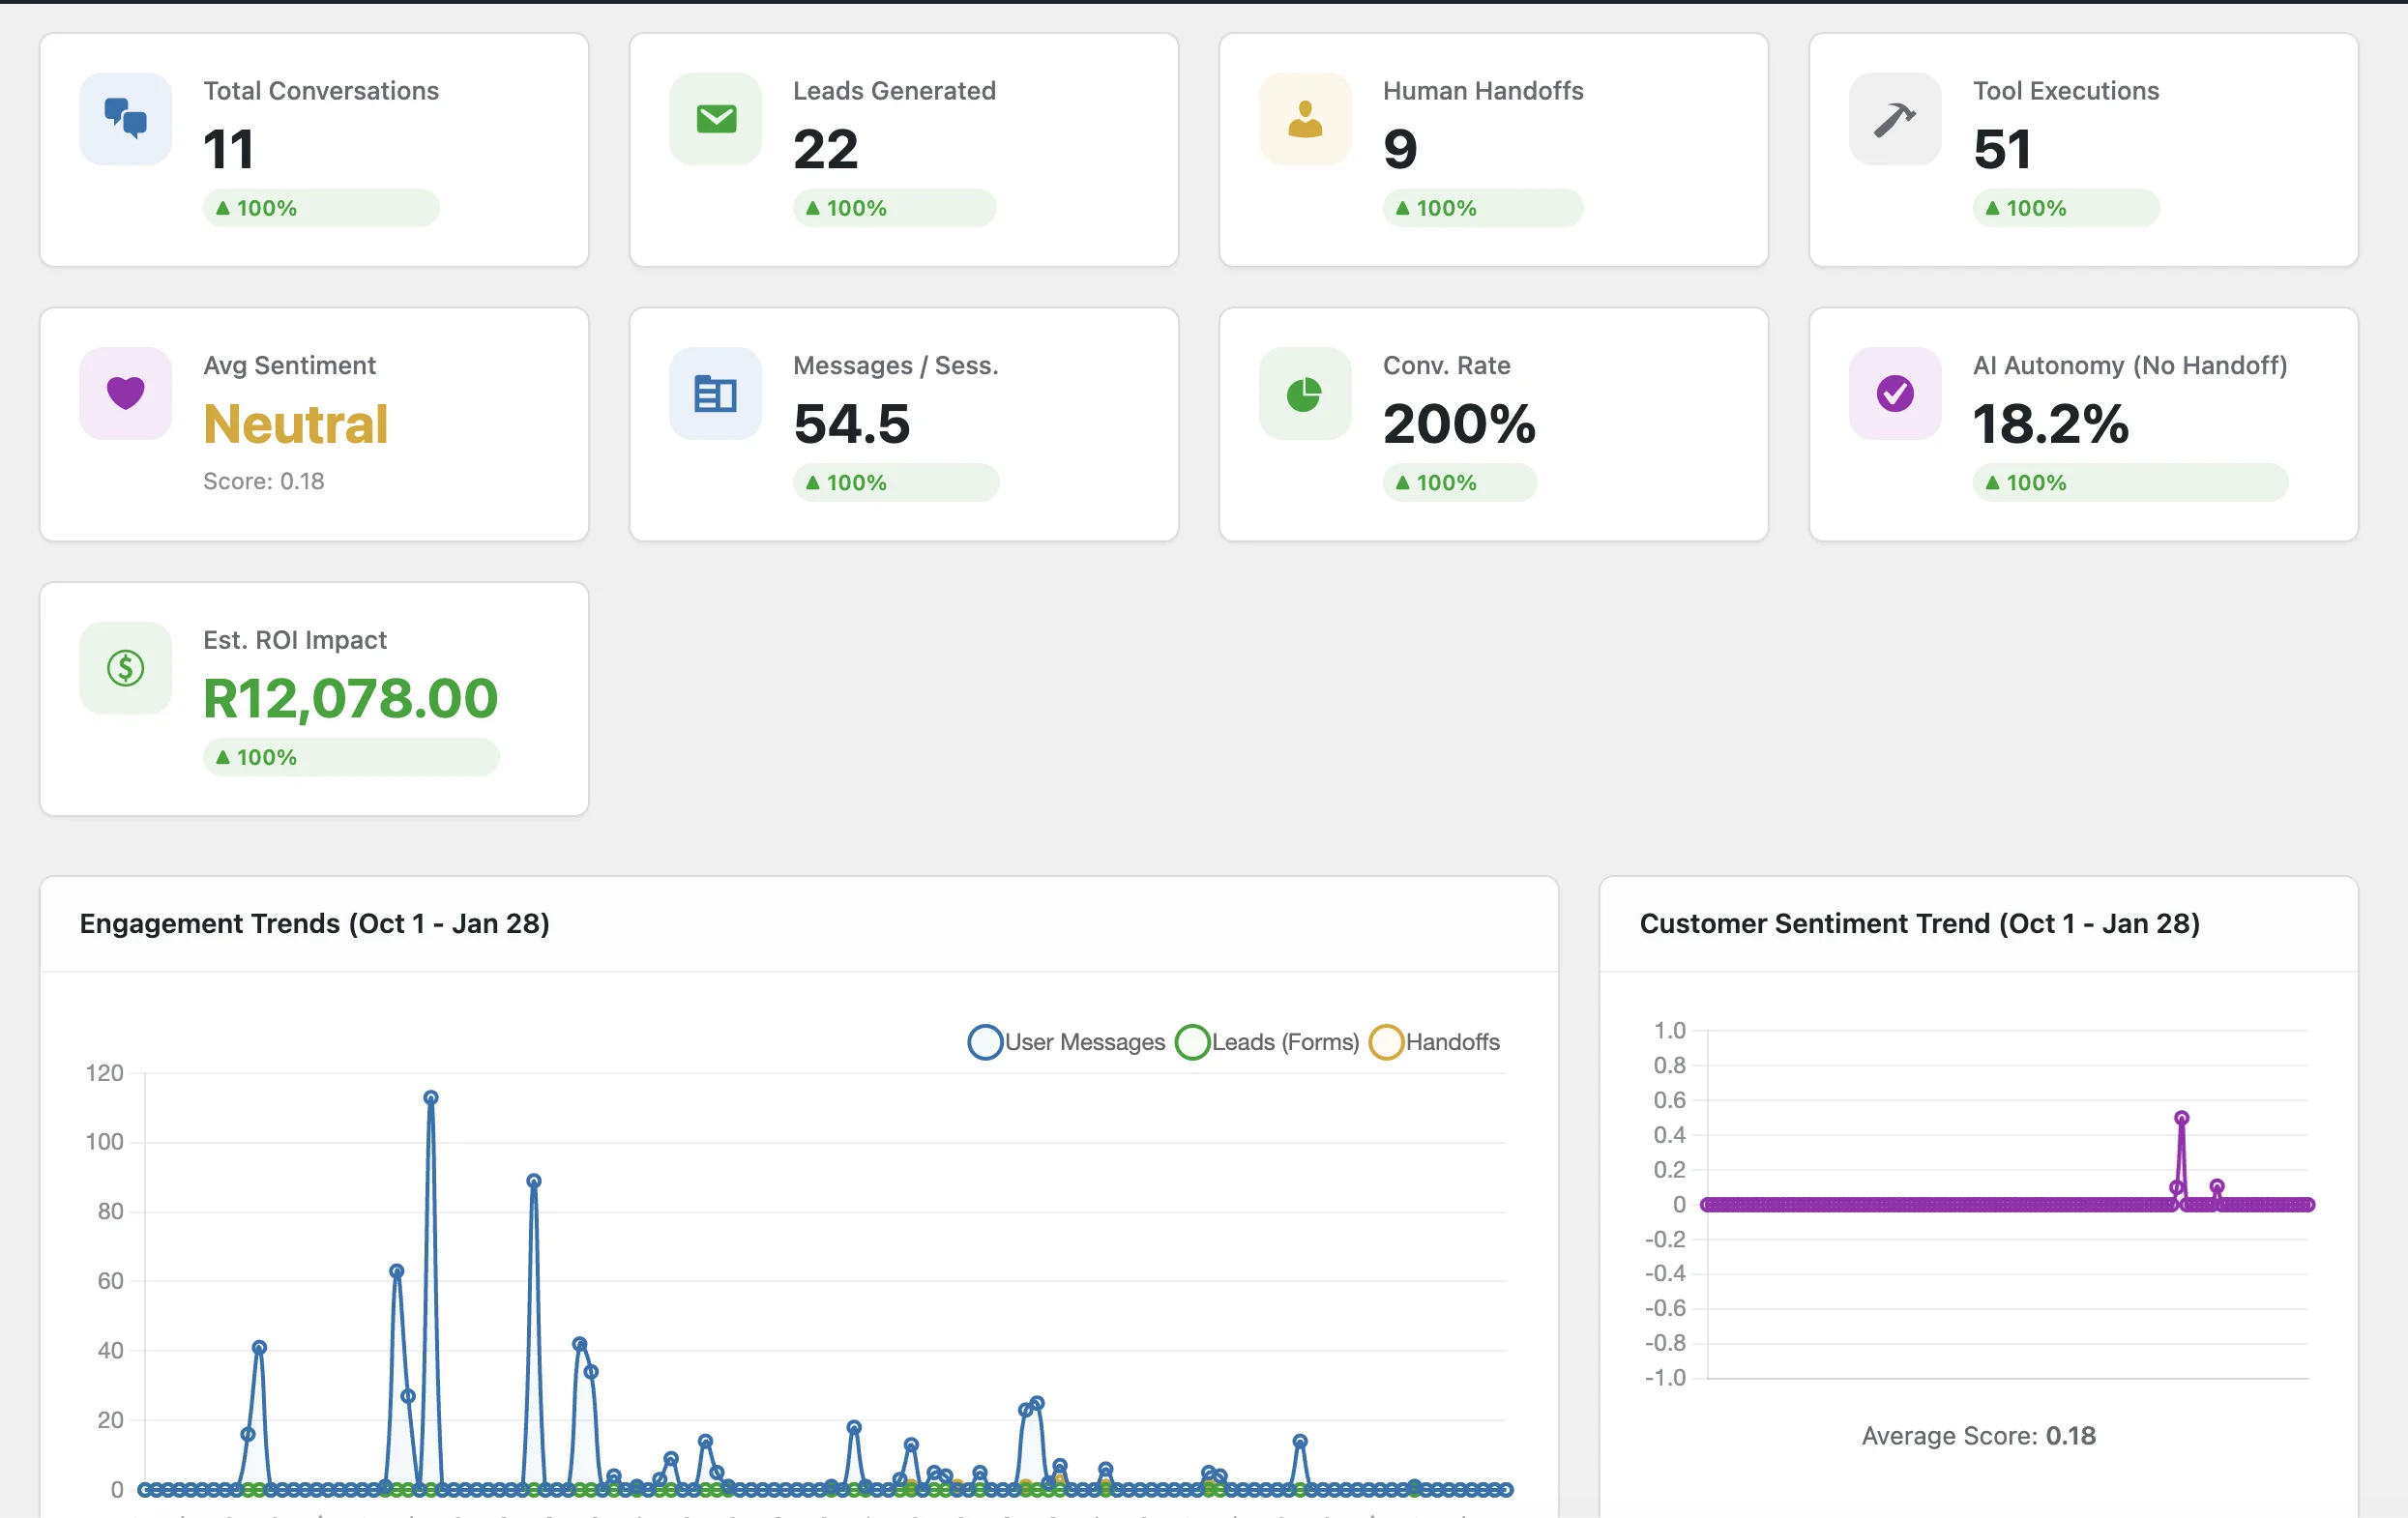Click the Messages / Sess. newspaper icon

point(715,393)
